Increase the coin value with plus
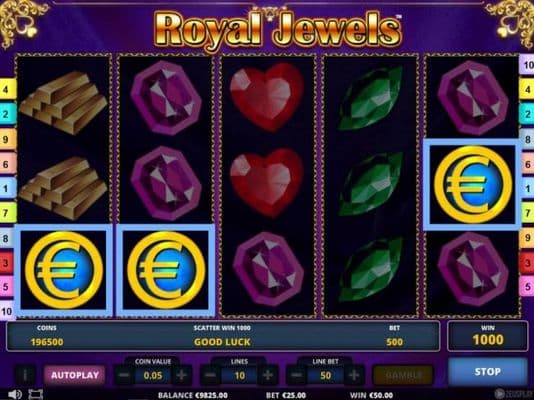Screen dimensions: 534x400 (x=182, y=375)
